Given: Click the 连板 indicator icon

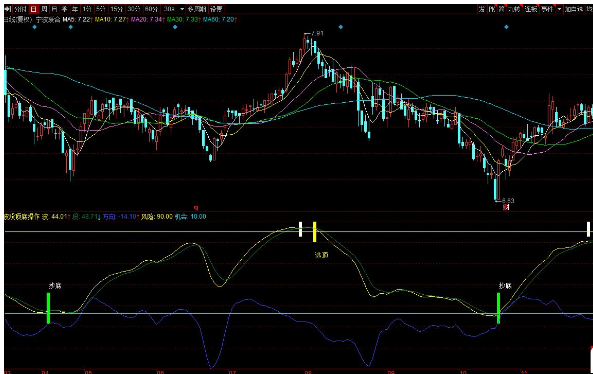Looking at the screenshot, I should pyautogui.click(x=531, y=9).
